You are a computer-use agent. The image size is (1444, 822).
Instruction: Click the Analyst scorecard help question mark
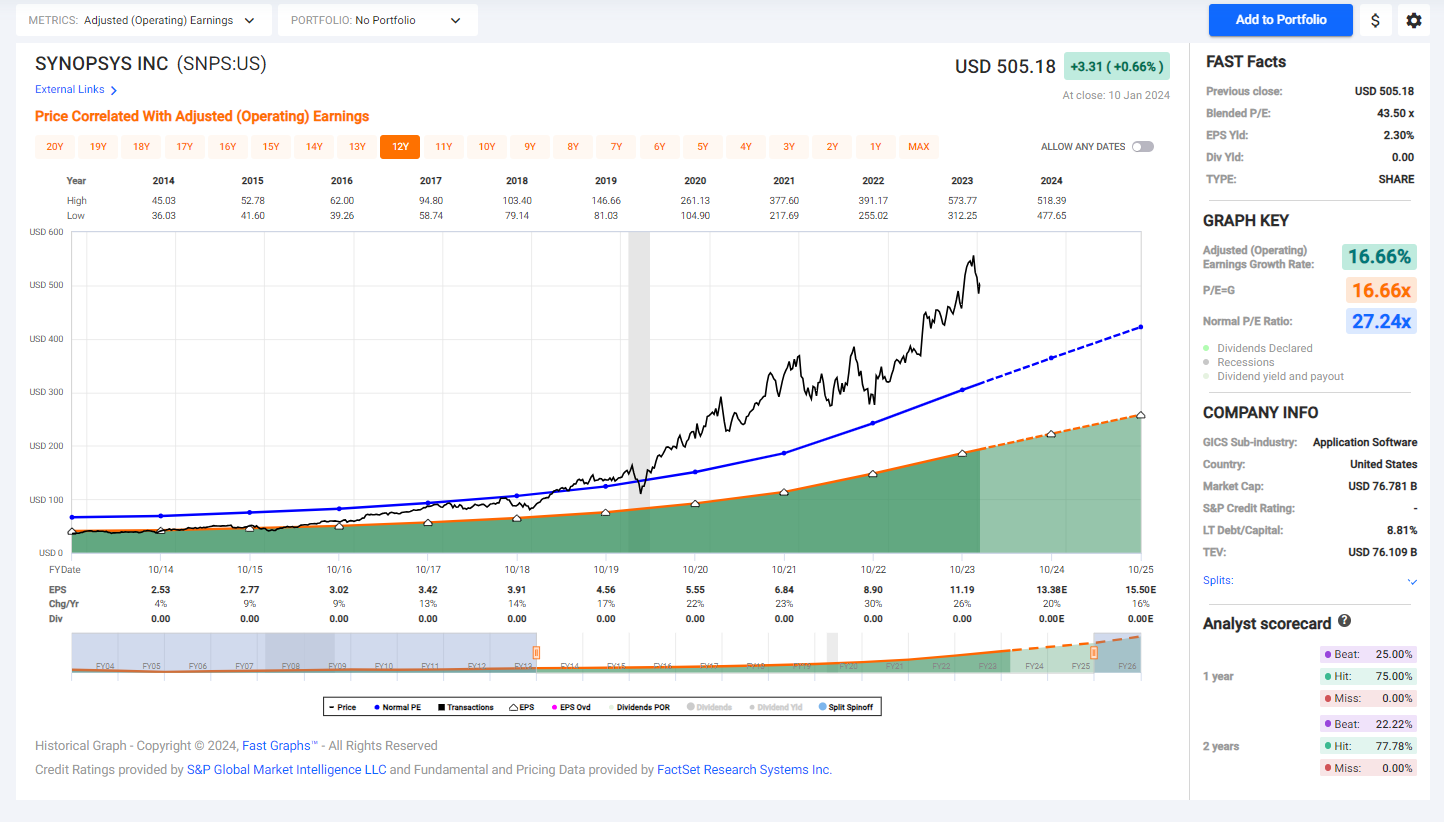coord(1344,621)
